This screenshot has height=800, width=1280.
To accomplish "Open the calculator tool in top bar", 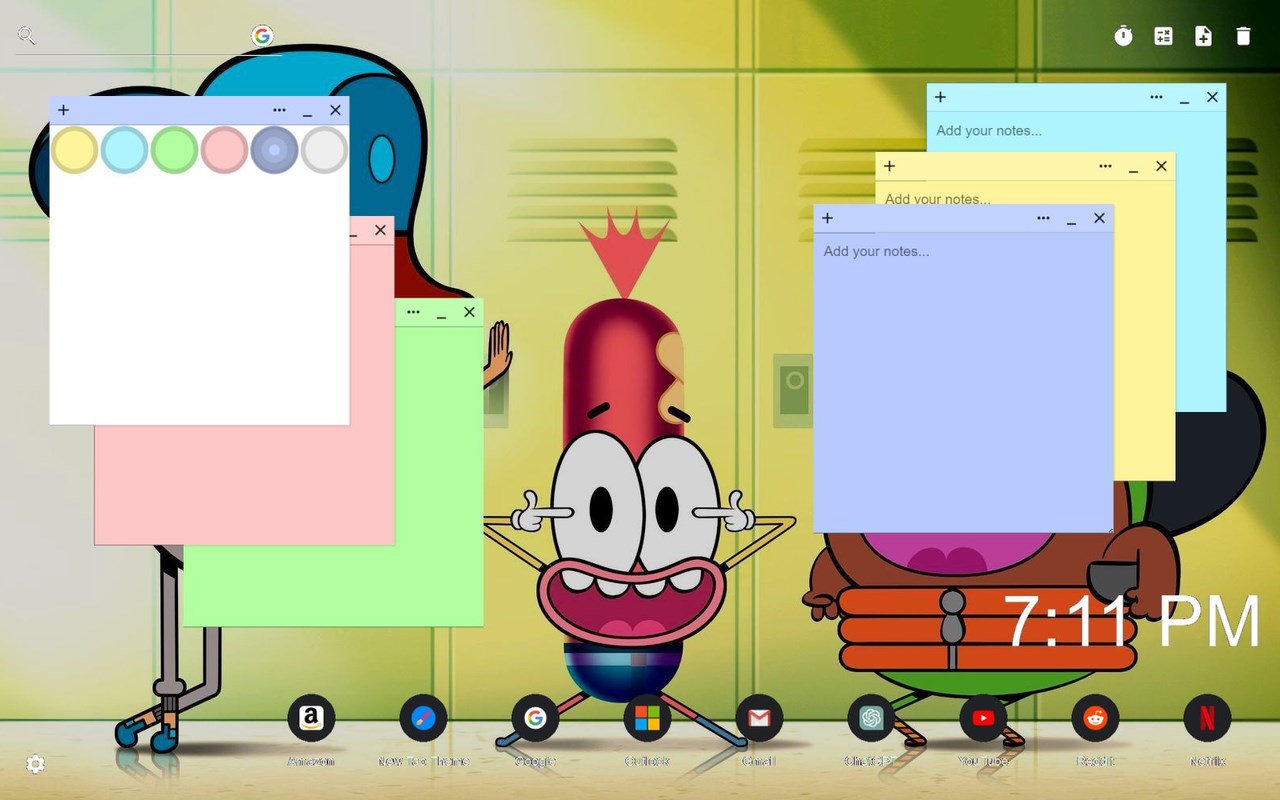I will (1163, 36).
